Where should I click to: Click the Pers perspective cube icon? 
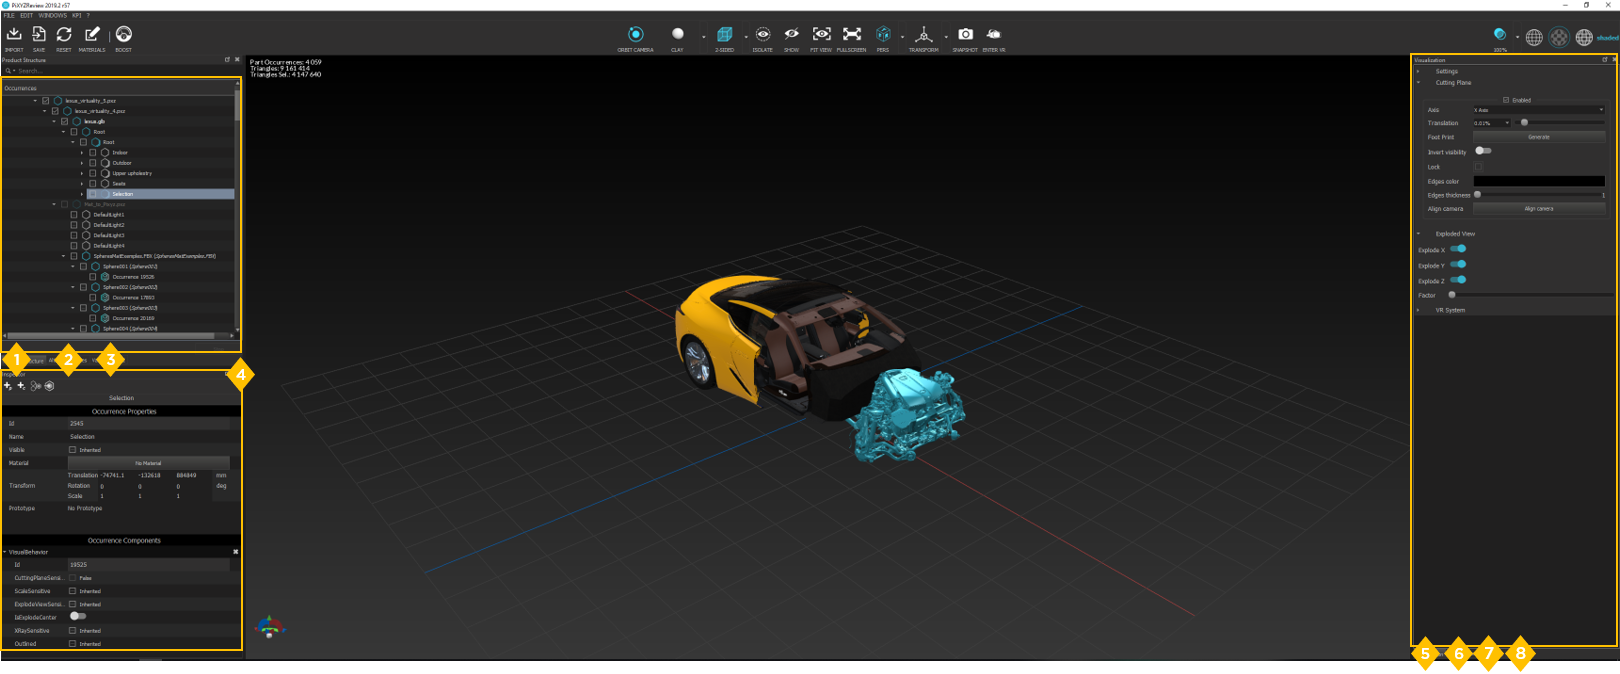coord(883,34)
